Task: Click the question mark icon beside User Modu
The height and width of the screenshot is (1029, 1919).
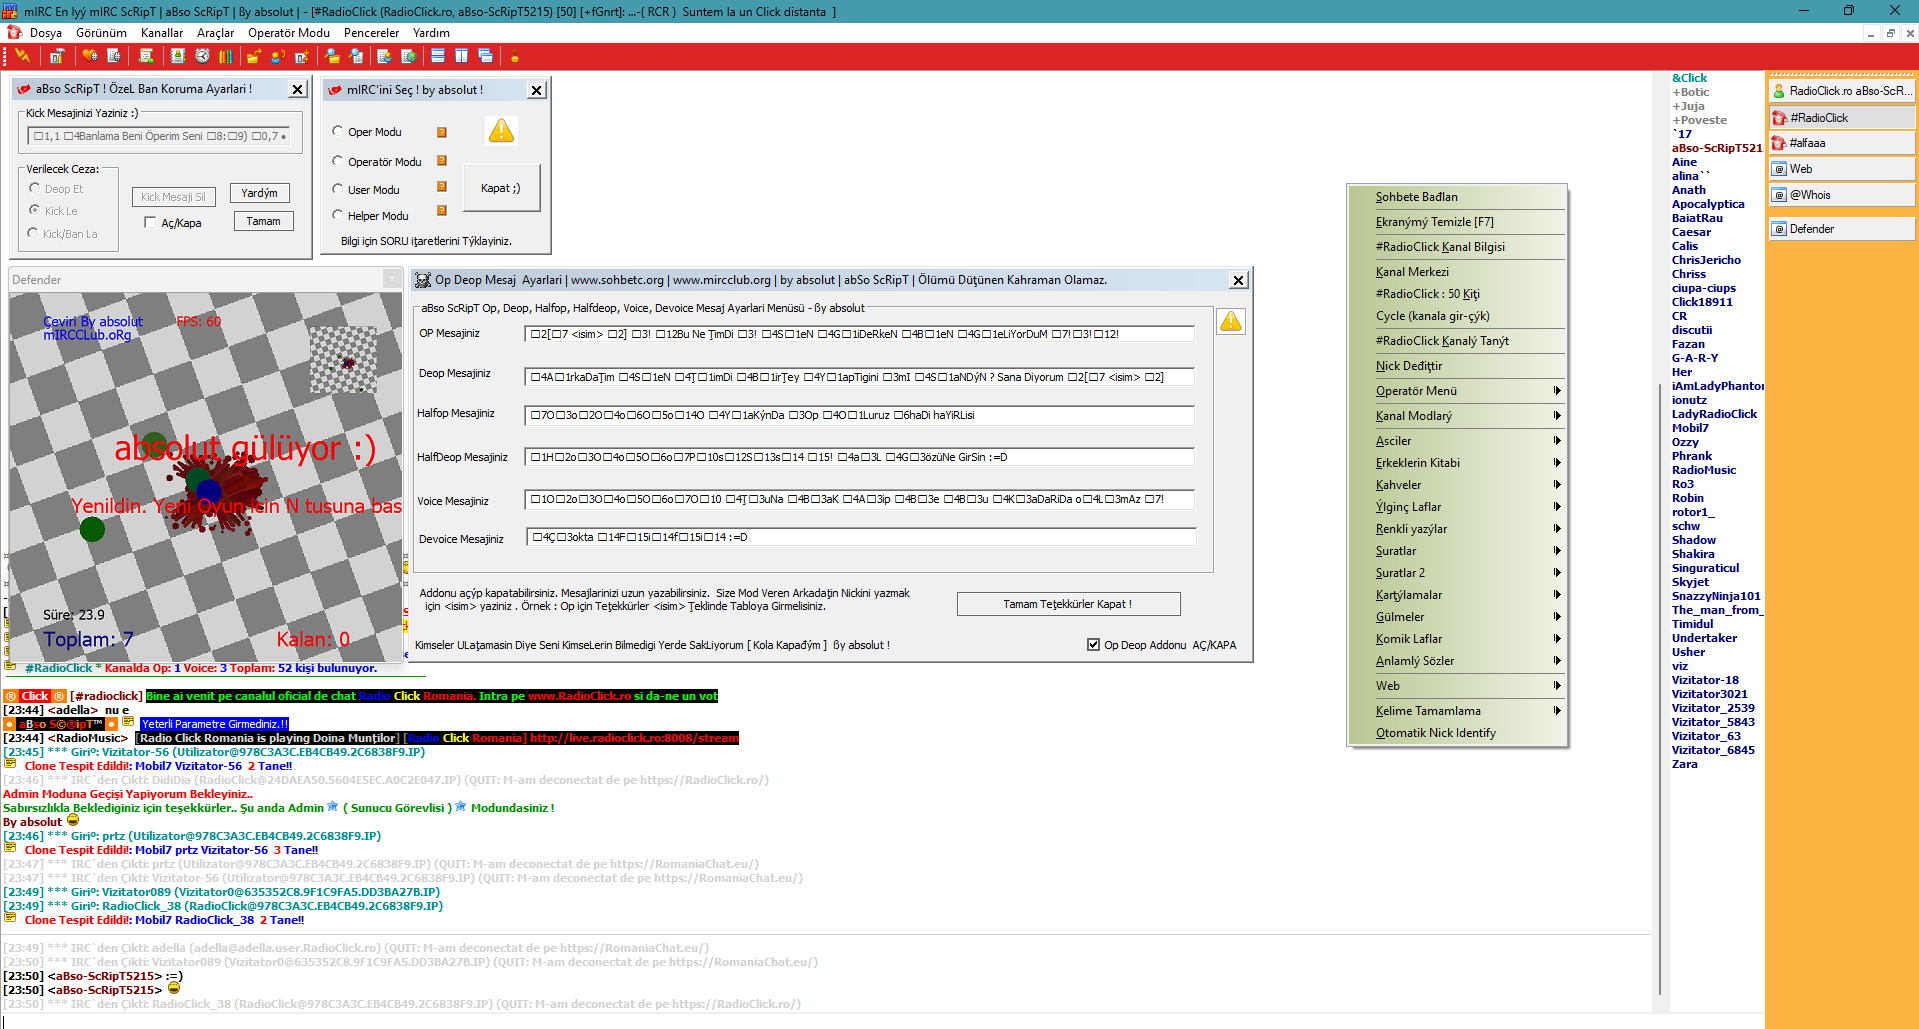Action: pos(442,187)
